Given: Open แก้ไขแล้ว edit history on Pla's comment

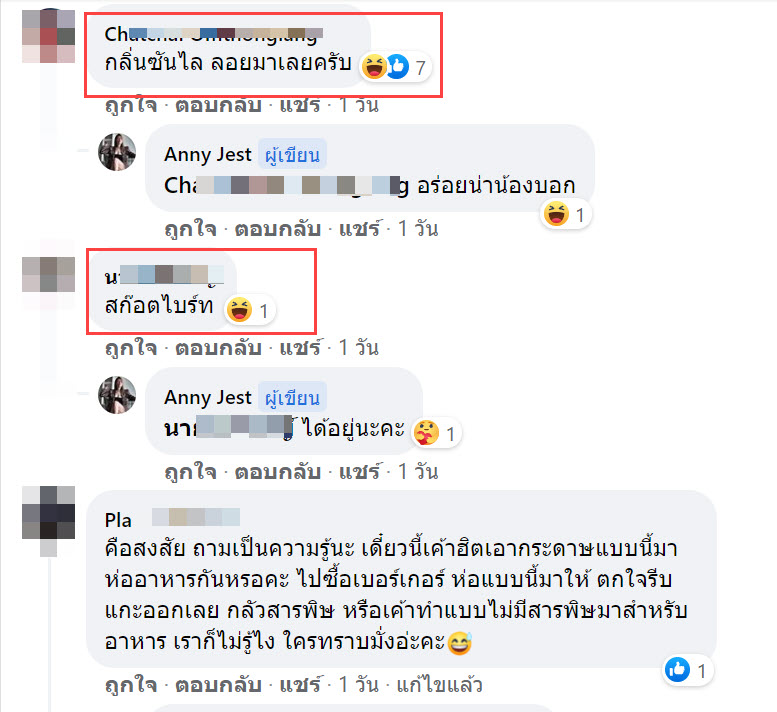Looking at the screenshot, I should coord(440,685).
